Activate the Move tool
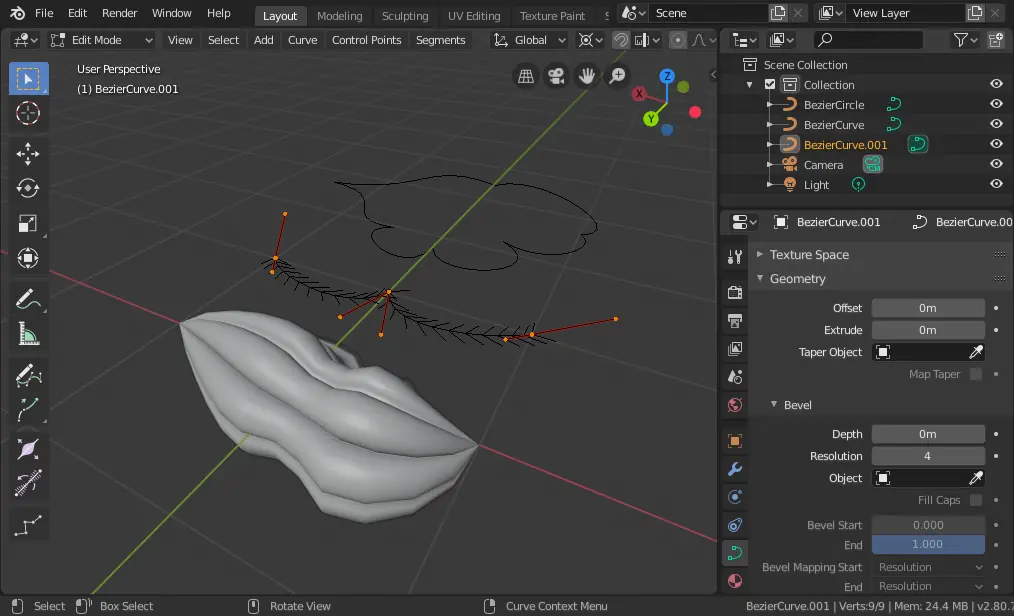The image size is (1014, 616). tap(28, 152)
